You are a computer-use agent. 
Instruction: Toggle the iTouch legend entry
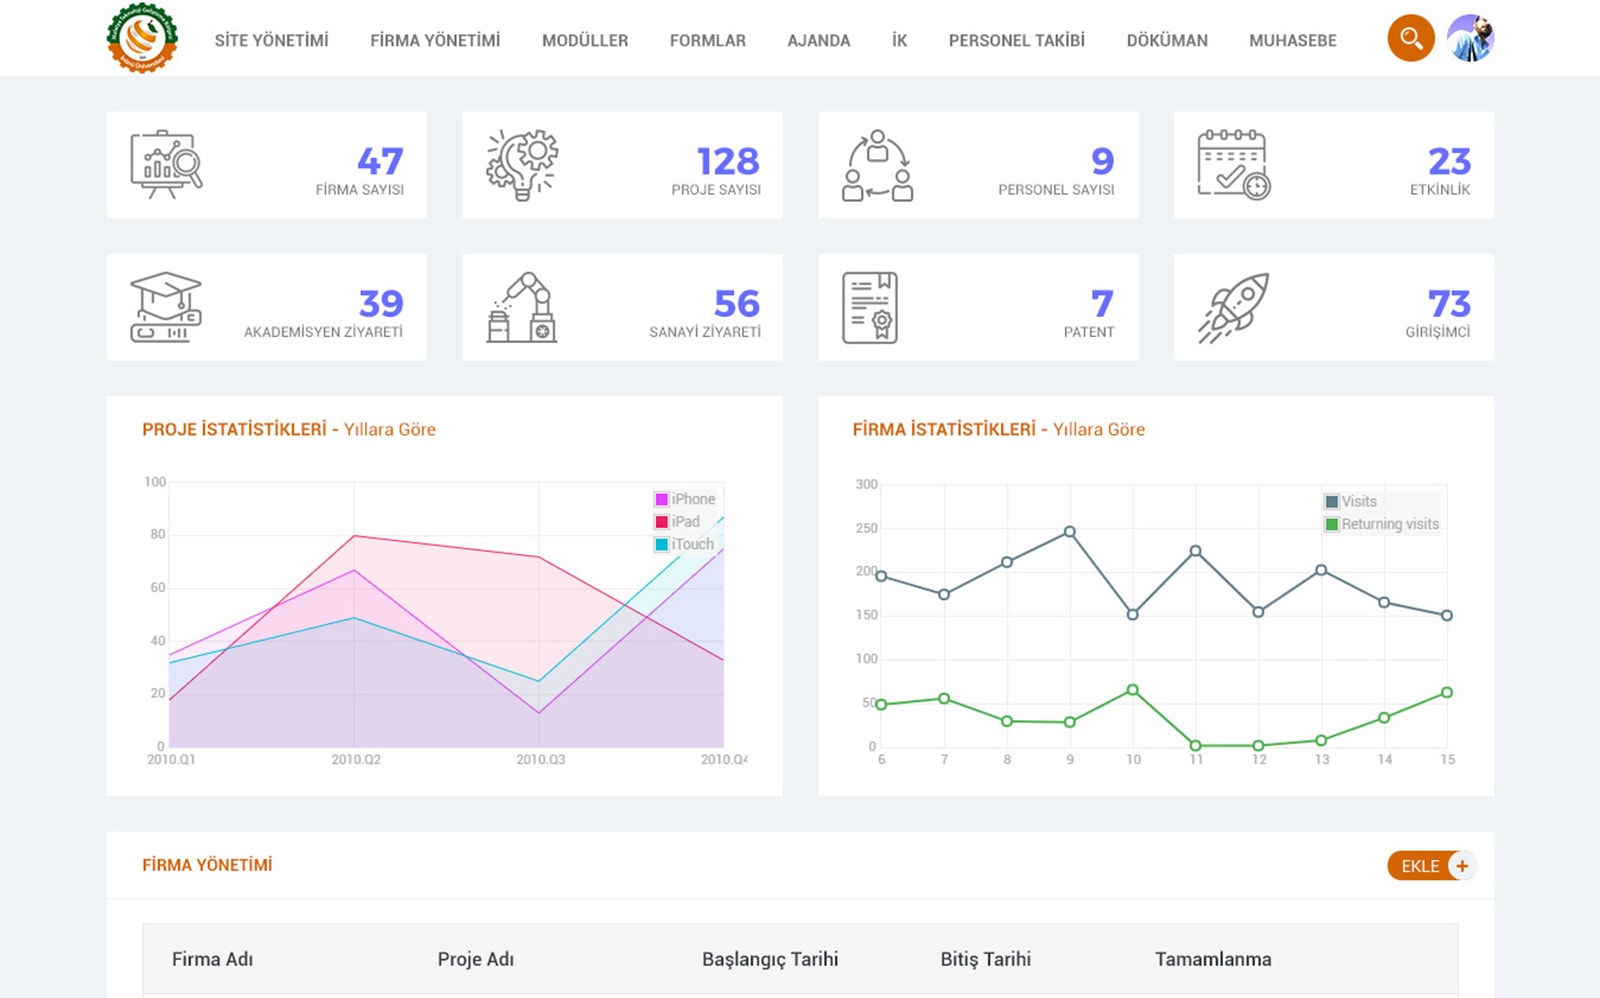[x=685, y=544]
